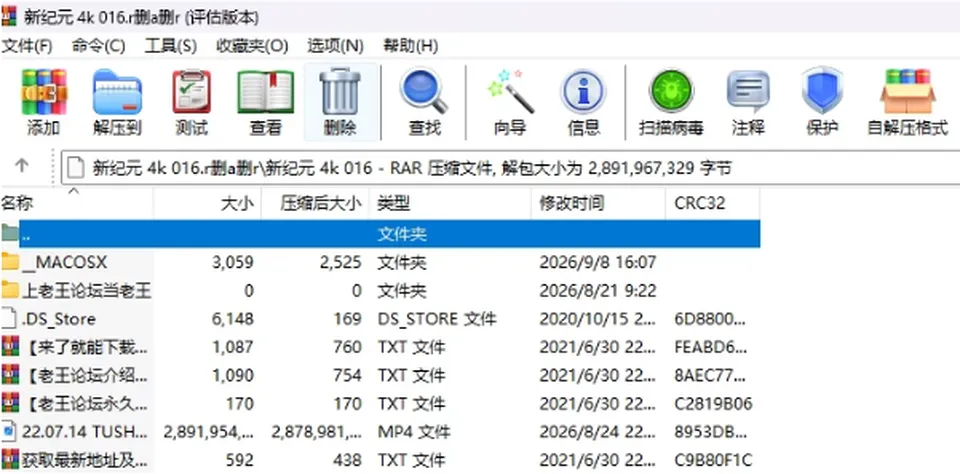Open the Comment (注释) icon

[x=748, y=92]
